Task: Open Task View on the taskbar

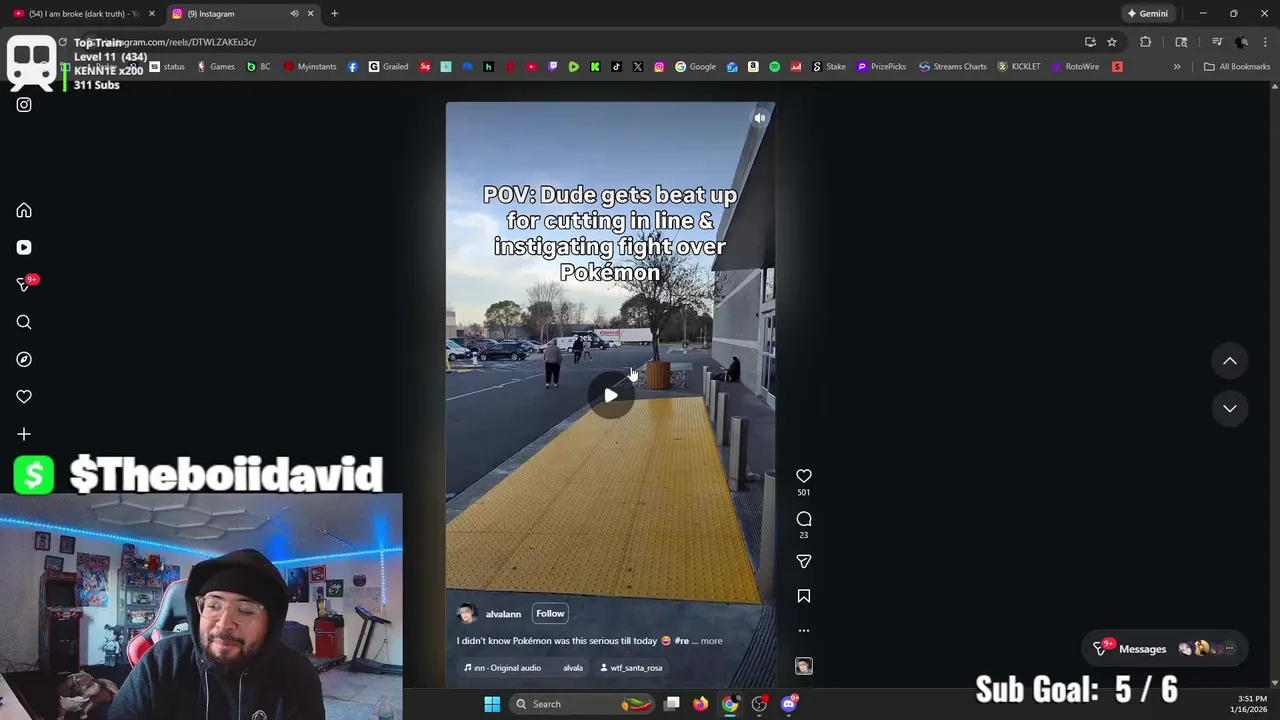Action: click(x=672, y=704)
